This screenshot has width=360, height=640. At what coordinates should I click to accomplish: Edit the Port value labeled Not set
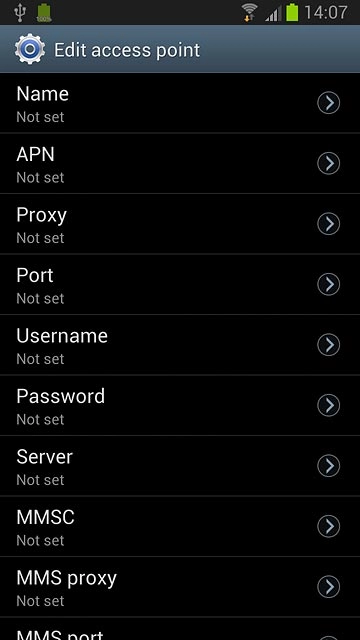40,298
